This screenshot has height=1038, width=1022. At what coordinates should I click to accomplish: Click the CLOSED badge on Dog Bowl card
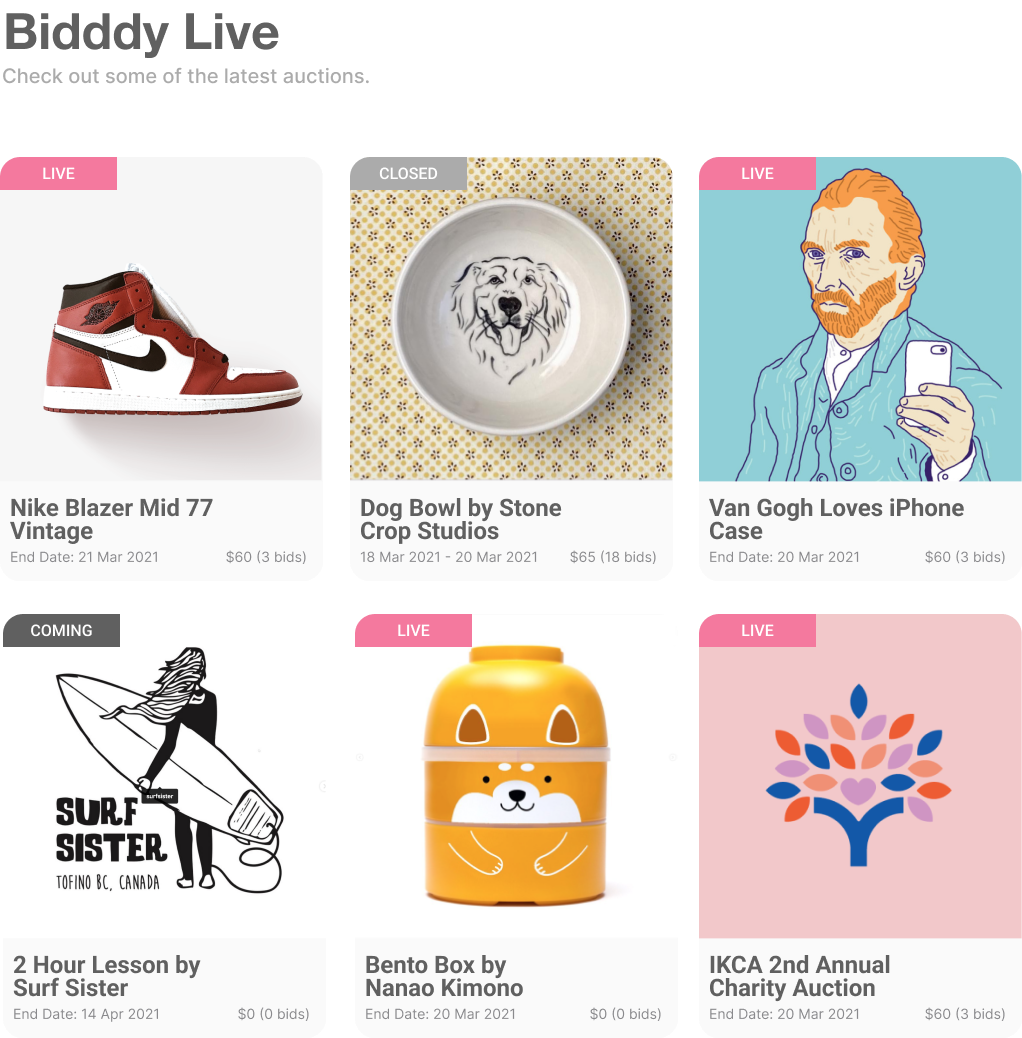[x=408, y=173]
